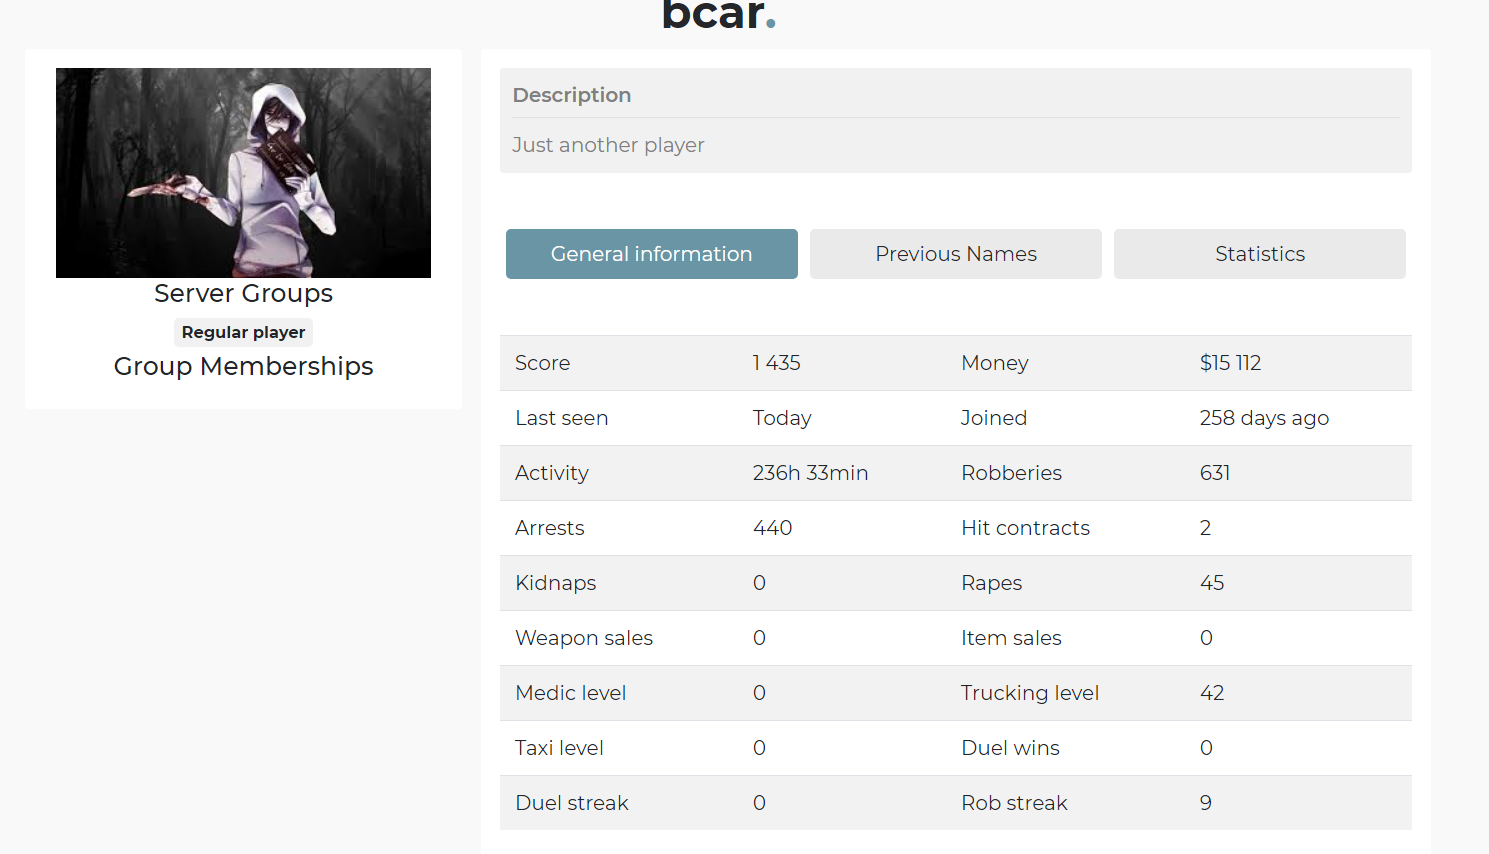
Task: Select the Server Groups heading
Action: coord(243,293)
